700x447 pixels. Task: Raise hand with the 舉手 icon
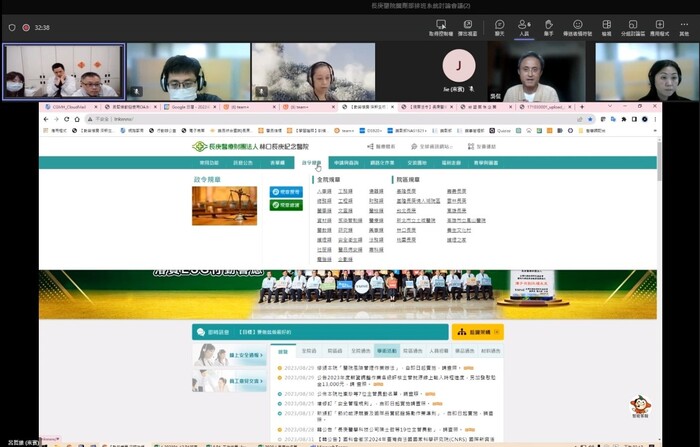pyautogui.click(x=548, y=26)
